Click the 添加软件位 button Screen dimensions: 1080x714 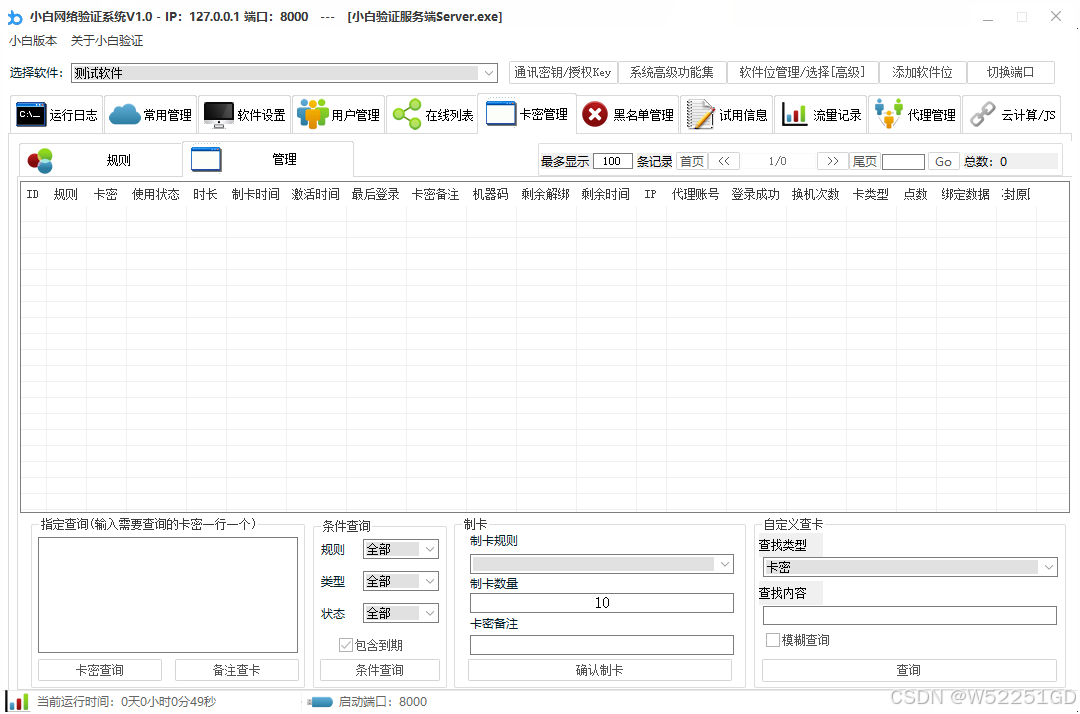click(922, 72)
